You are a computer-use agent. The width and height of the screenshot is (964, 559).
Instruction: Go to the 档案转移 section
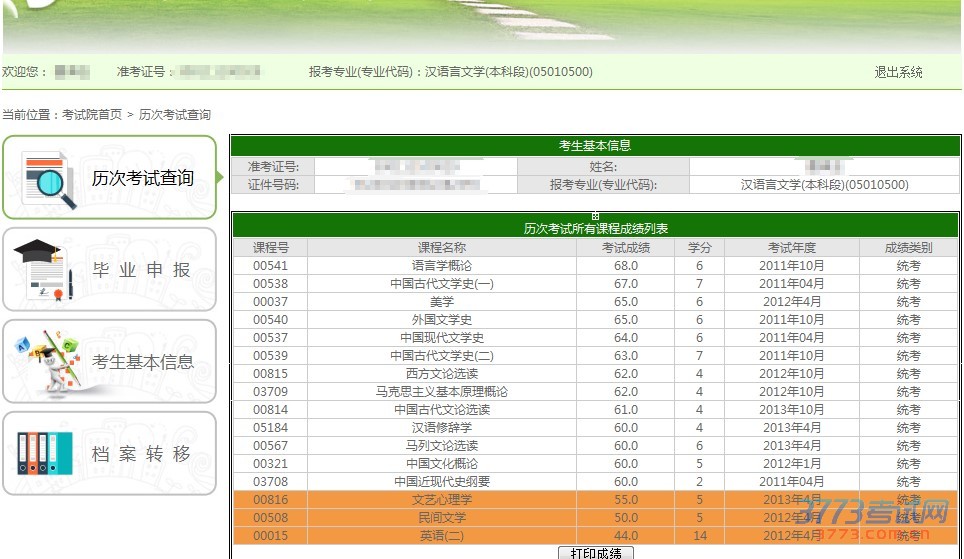click(x=141, y=454)
